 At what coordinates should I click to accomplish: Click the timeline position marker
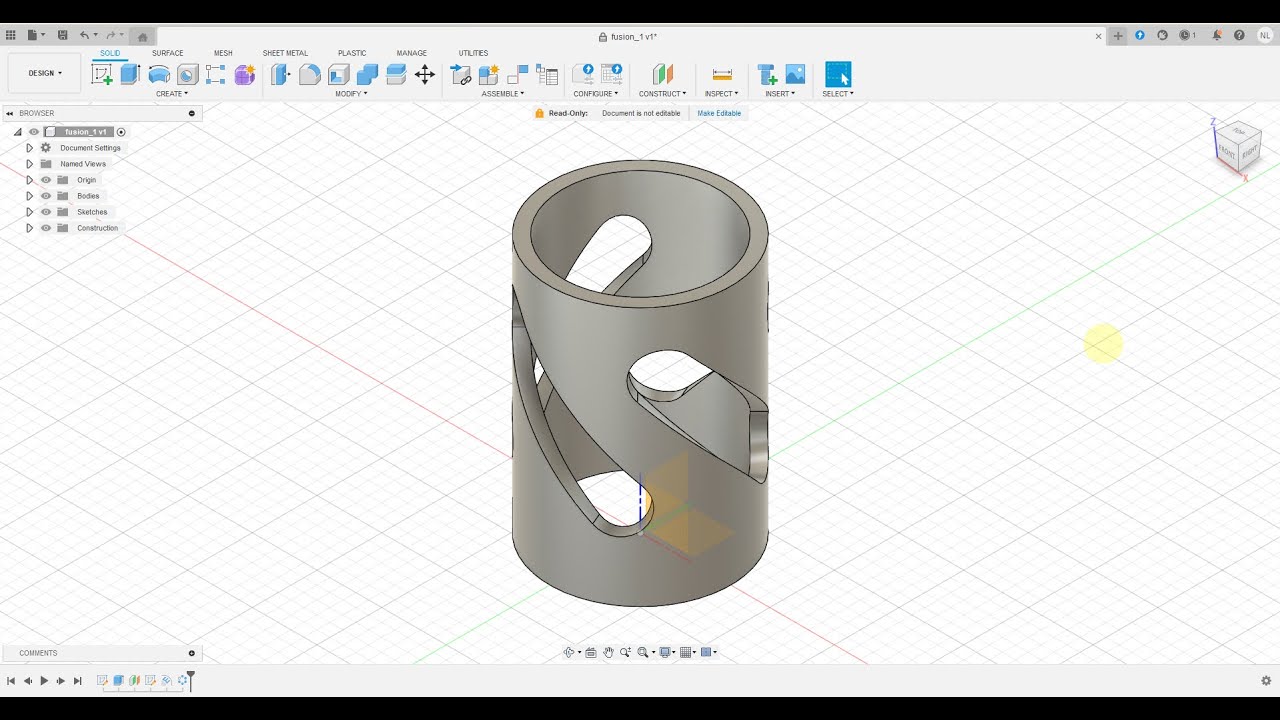[x=191, y=680]
